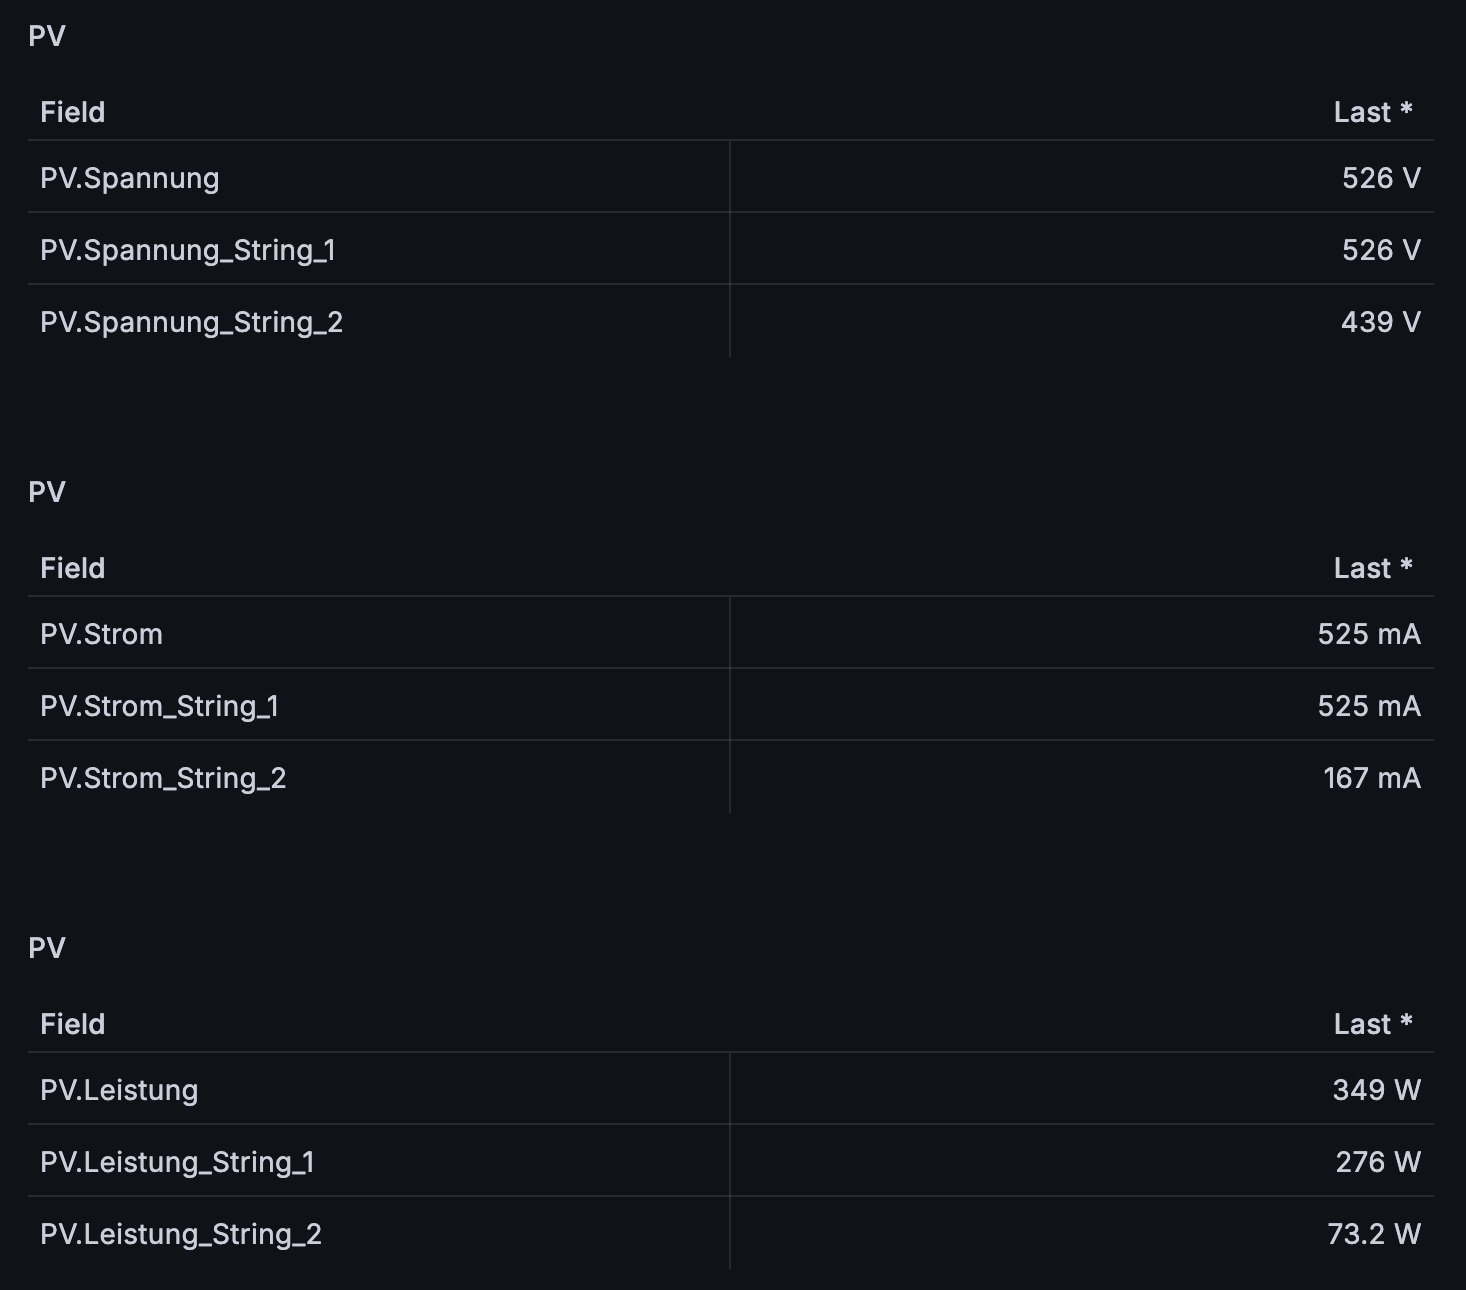Select the PV.Strom_String_1 row label
Screen dimensions: 1466x1290
(160, 707)
